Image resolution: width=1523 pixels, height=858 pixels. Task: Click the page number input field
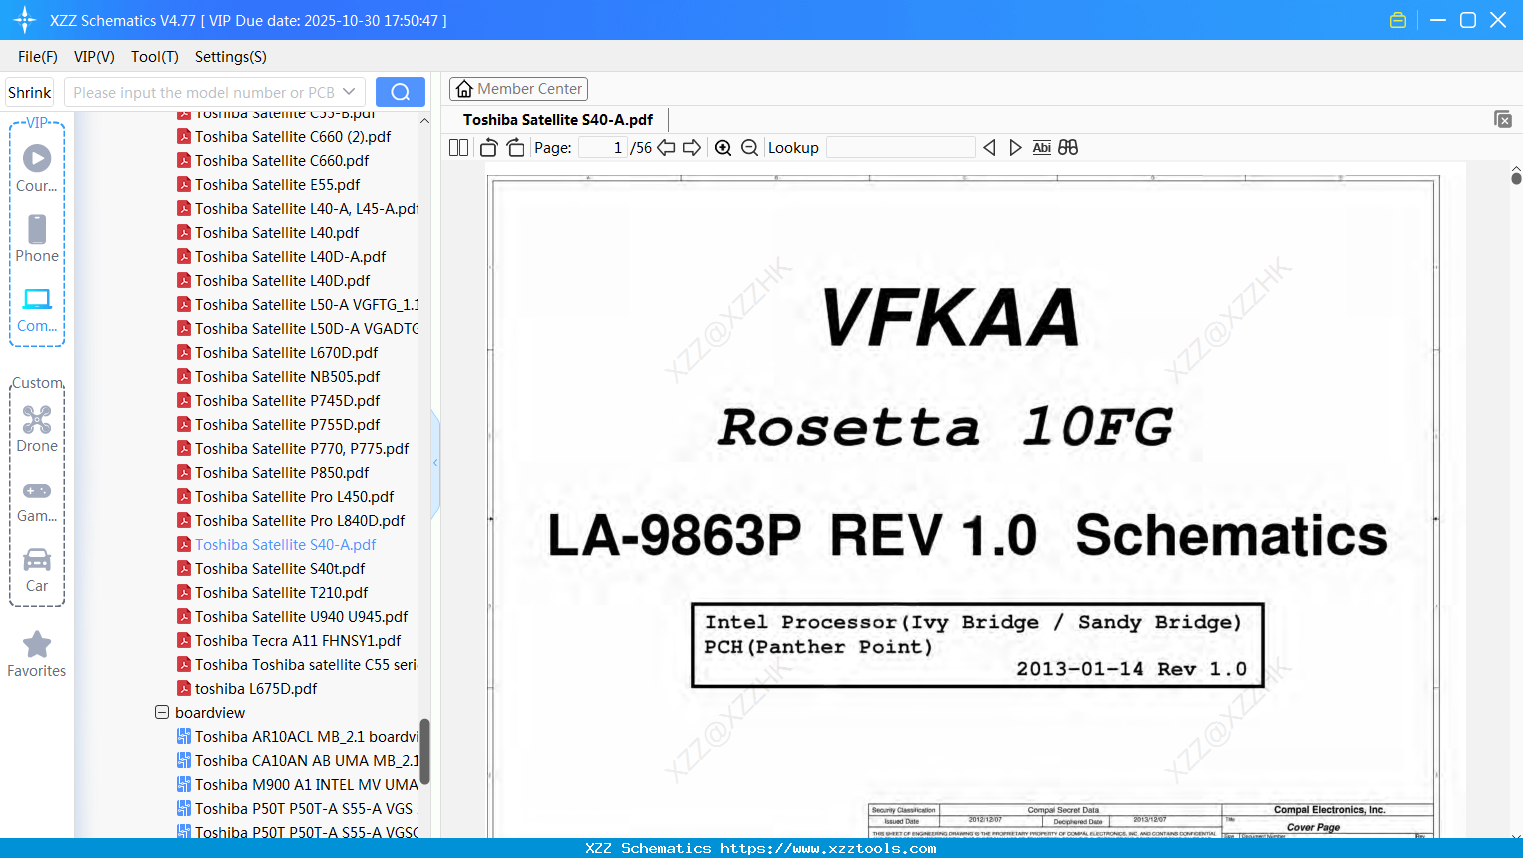click(603, 148)
